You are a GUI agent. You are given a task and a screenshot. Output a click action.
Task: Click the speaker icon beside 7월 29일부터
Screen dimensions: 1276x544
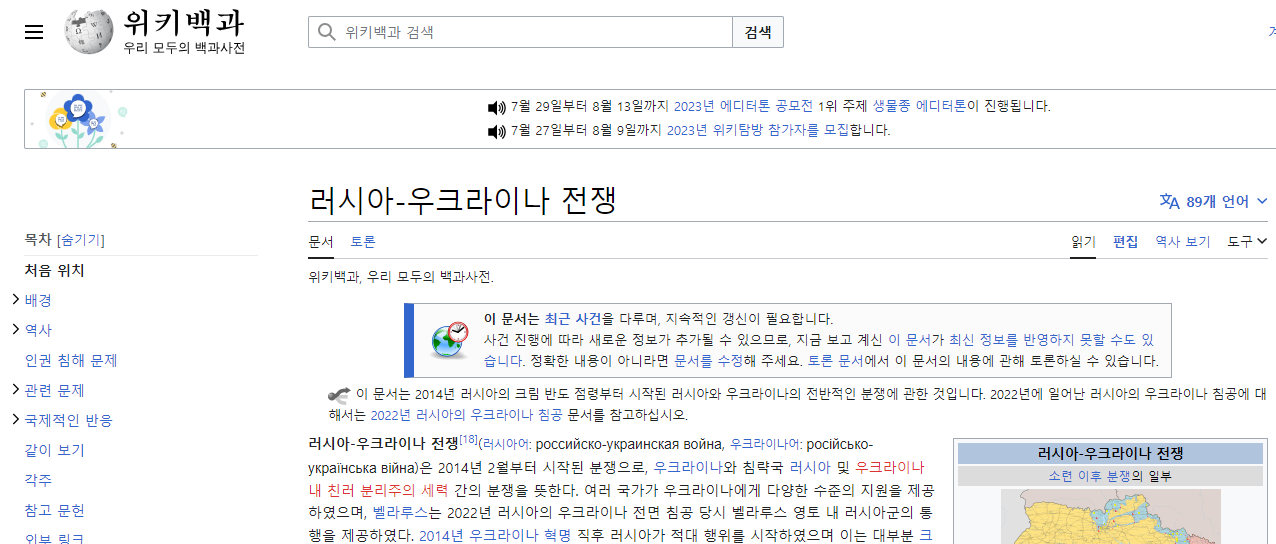pos(496,107)
